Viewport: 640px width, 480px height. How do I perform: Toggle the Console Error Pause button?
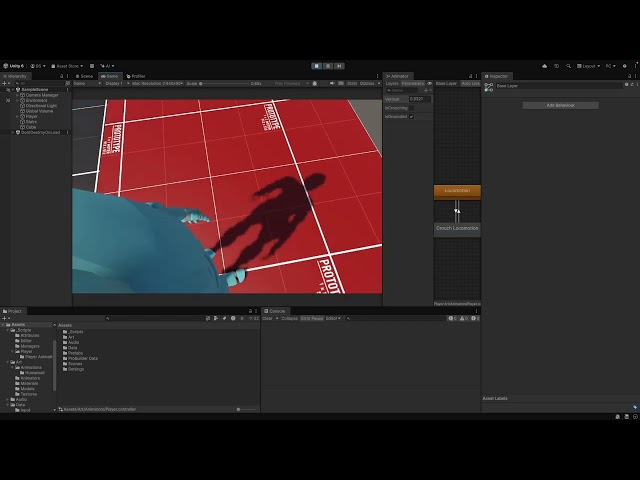point(312,318)
